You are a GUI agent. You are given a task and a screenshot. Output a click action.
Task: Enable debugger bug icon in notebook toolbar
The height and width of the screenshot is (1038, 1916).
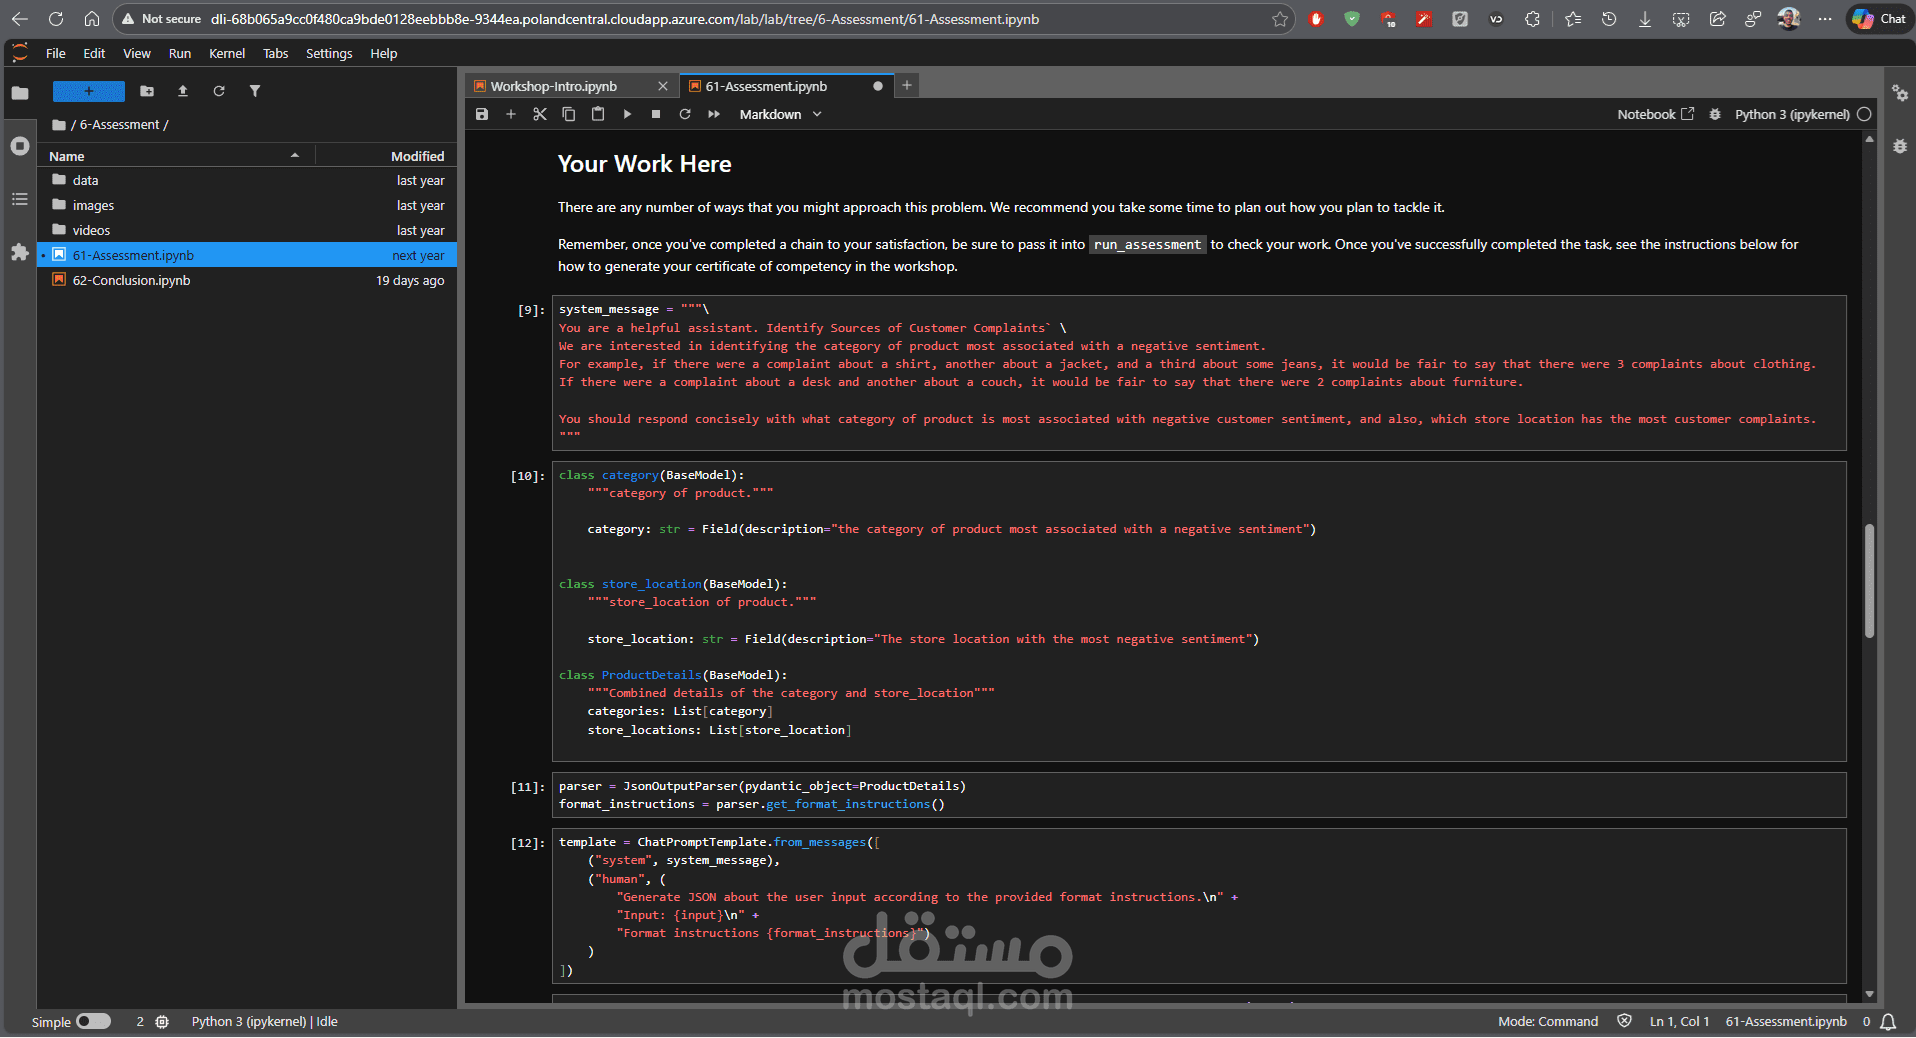(1715, 114)
